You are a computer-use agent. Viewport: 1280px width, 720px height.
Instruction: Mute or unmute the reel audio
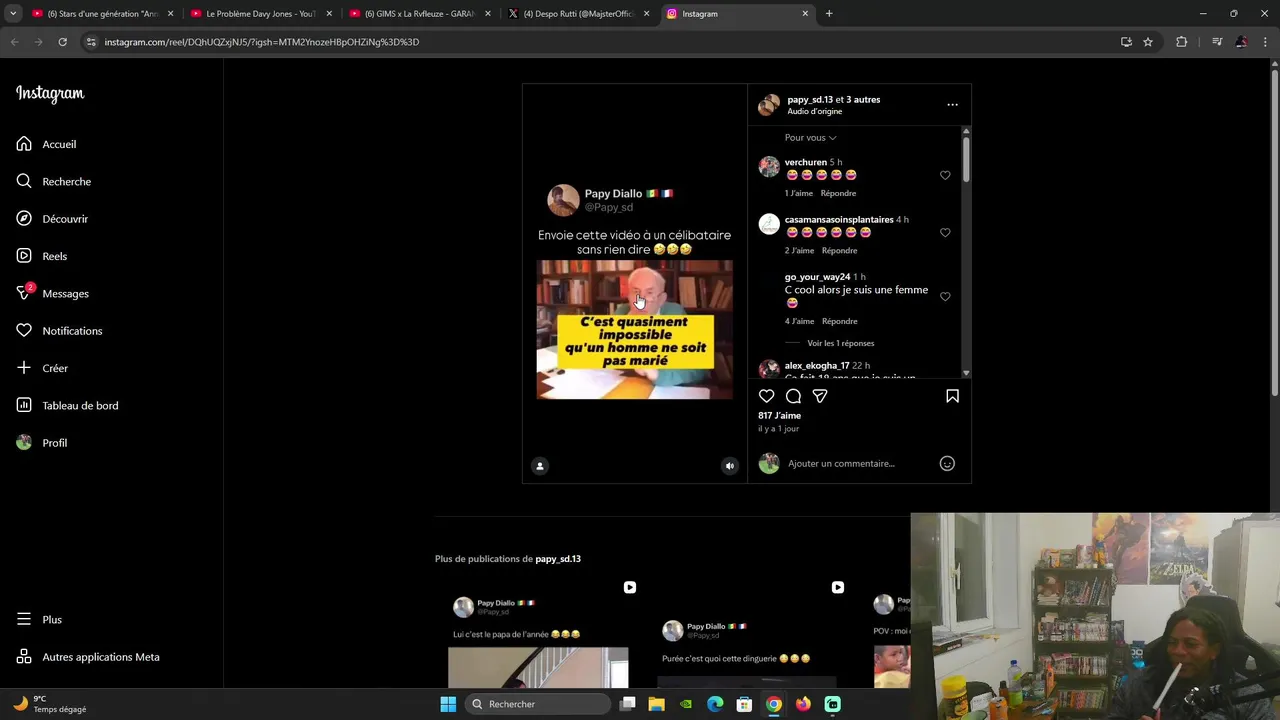(729, 466)
